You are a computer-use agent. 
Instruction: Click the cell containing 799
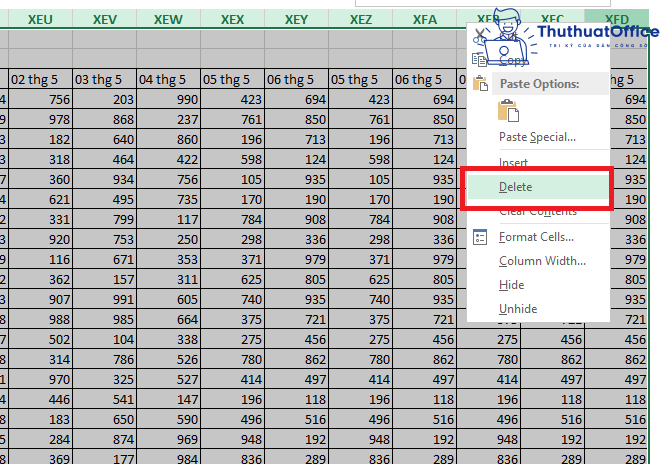click(105, 219)
